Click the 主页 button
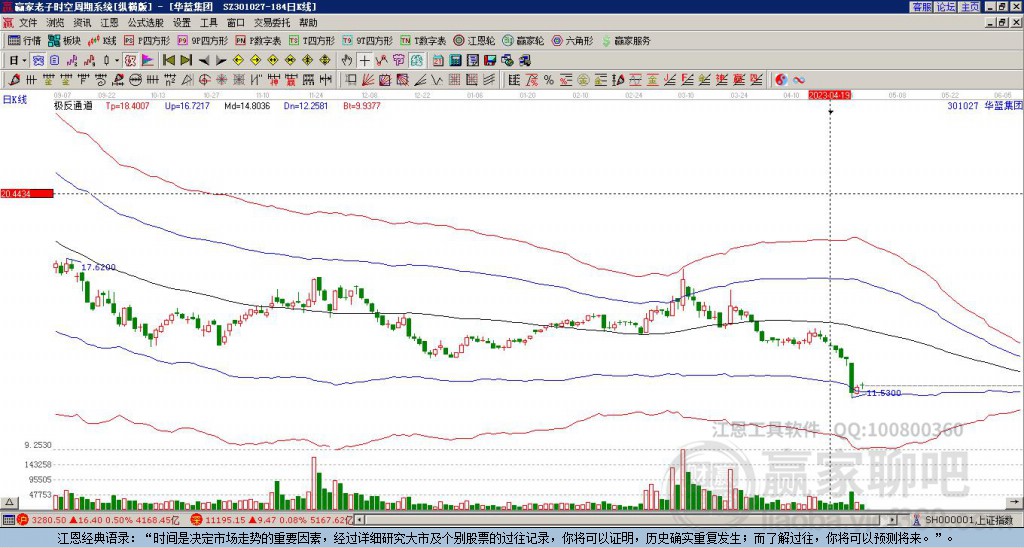 coord(970,6)
